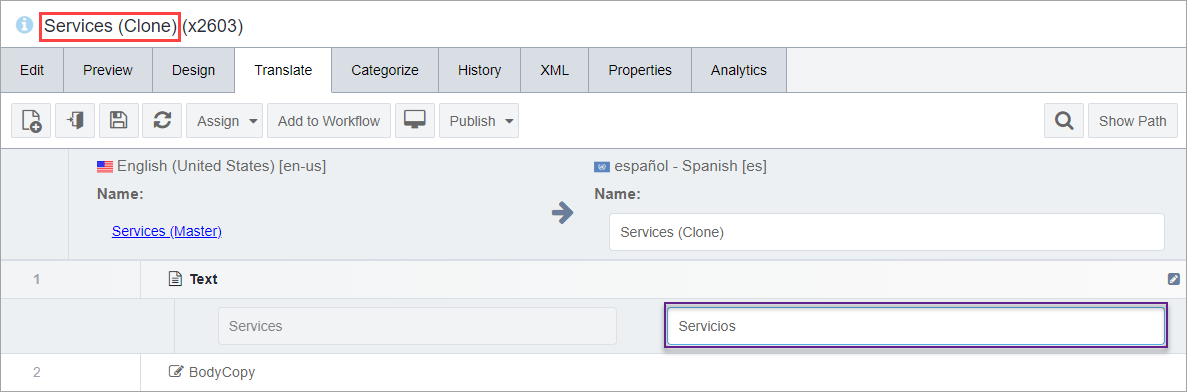
Task: Click the Show Path button
Action: point(1132,121)
